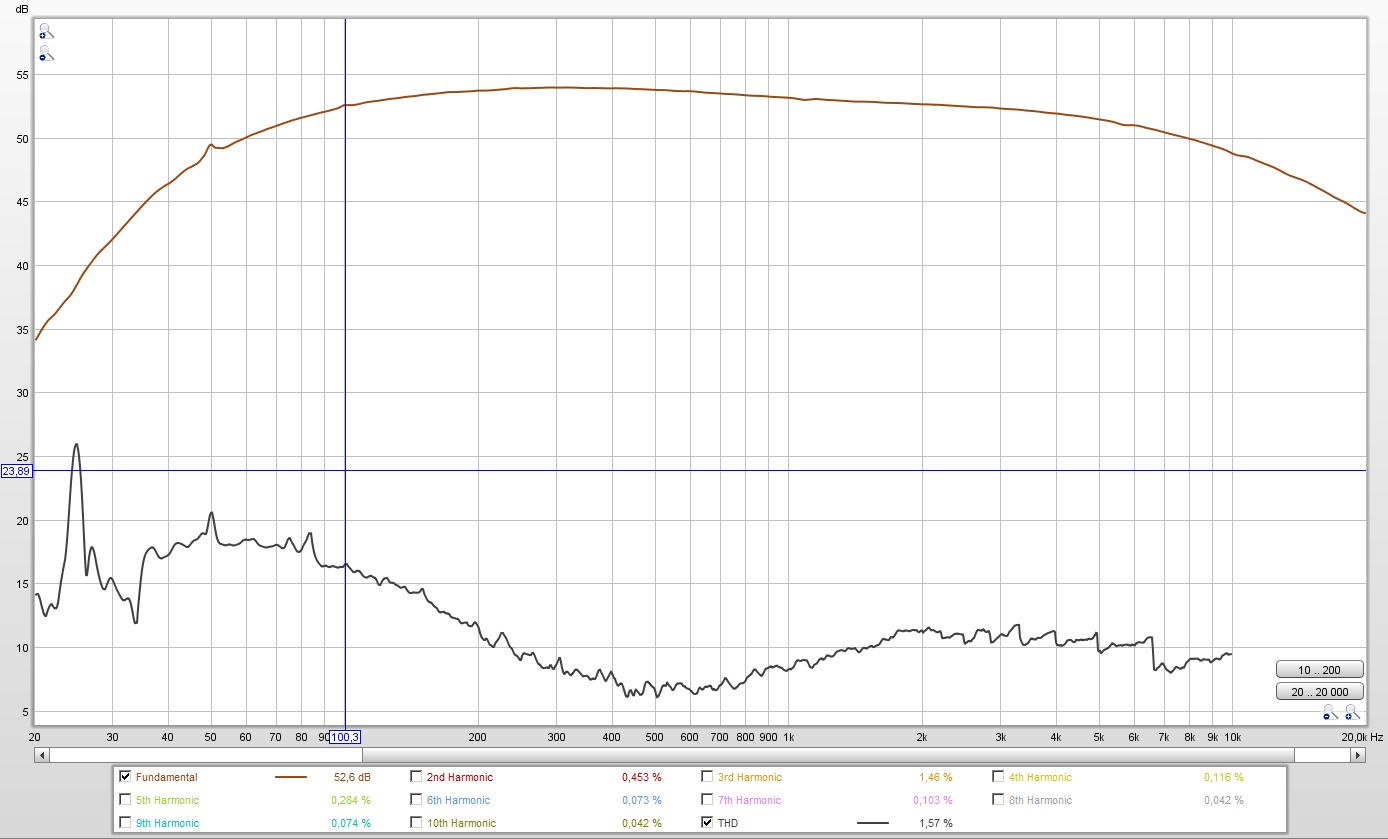1388x839 pixels.
Task: Turn on the 7th Harmonic trace
Action: (708, 800)
